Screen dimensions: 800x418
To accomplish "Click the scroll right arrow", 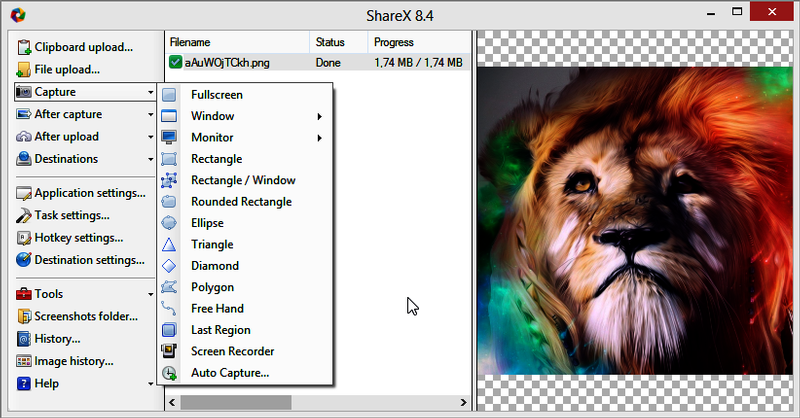I will [463, 402].
